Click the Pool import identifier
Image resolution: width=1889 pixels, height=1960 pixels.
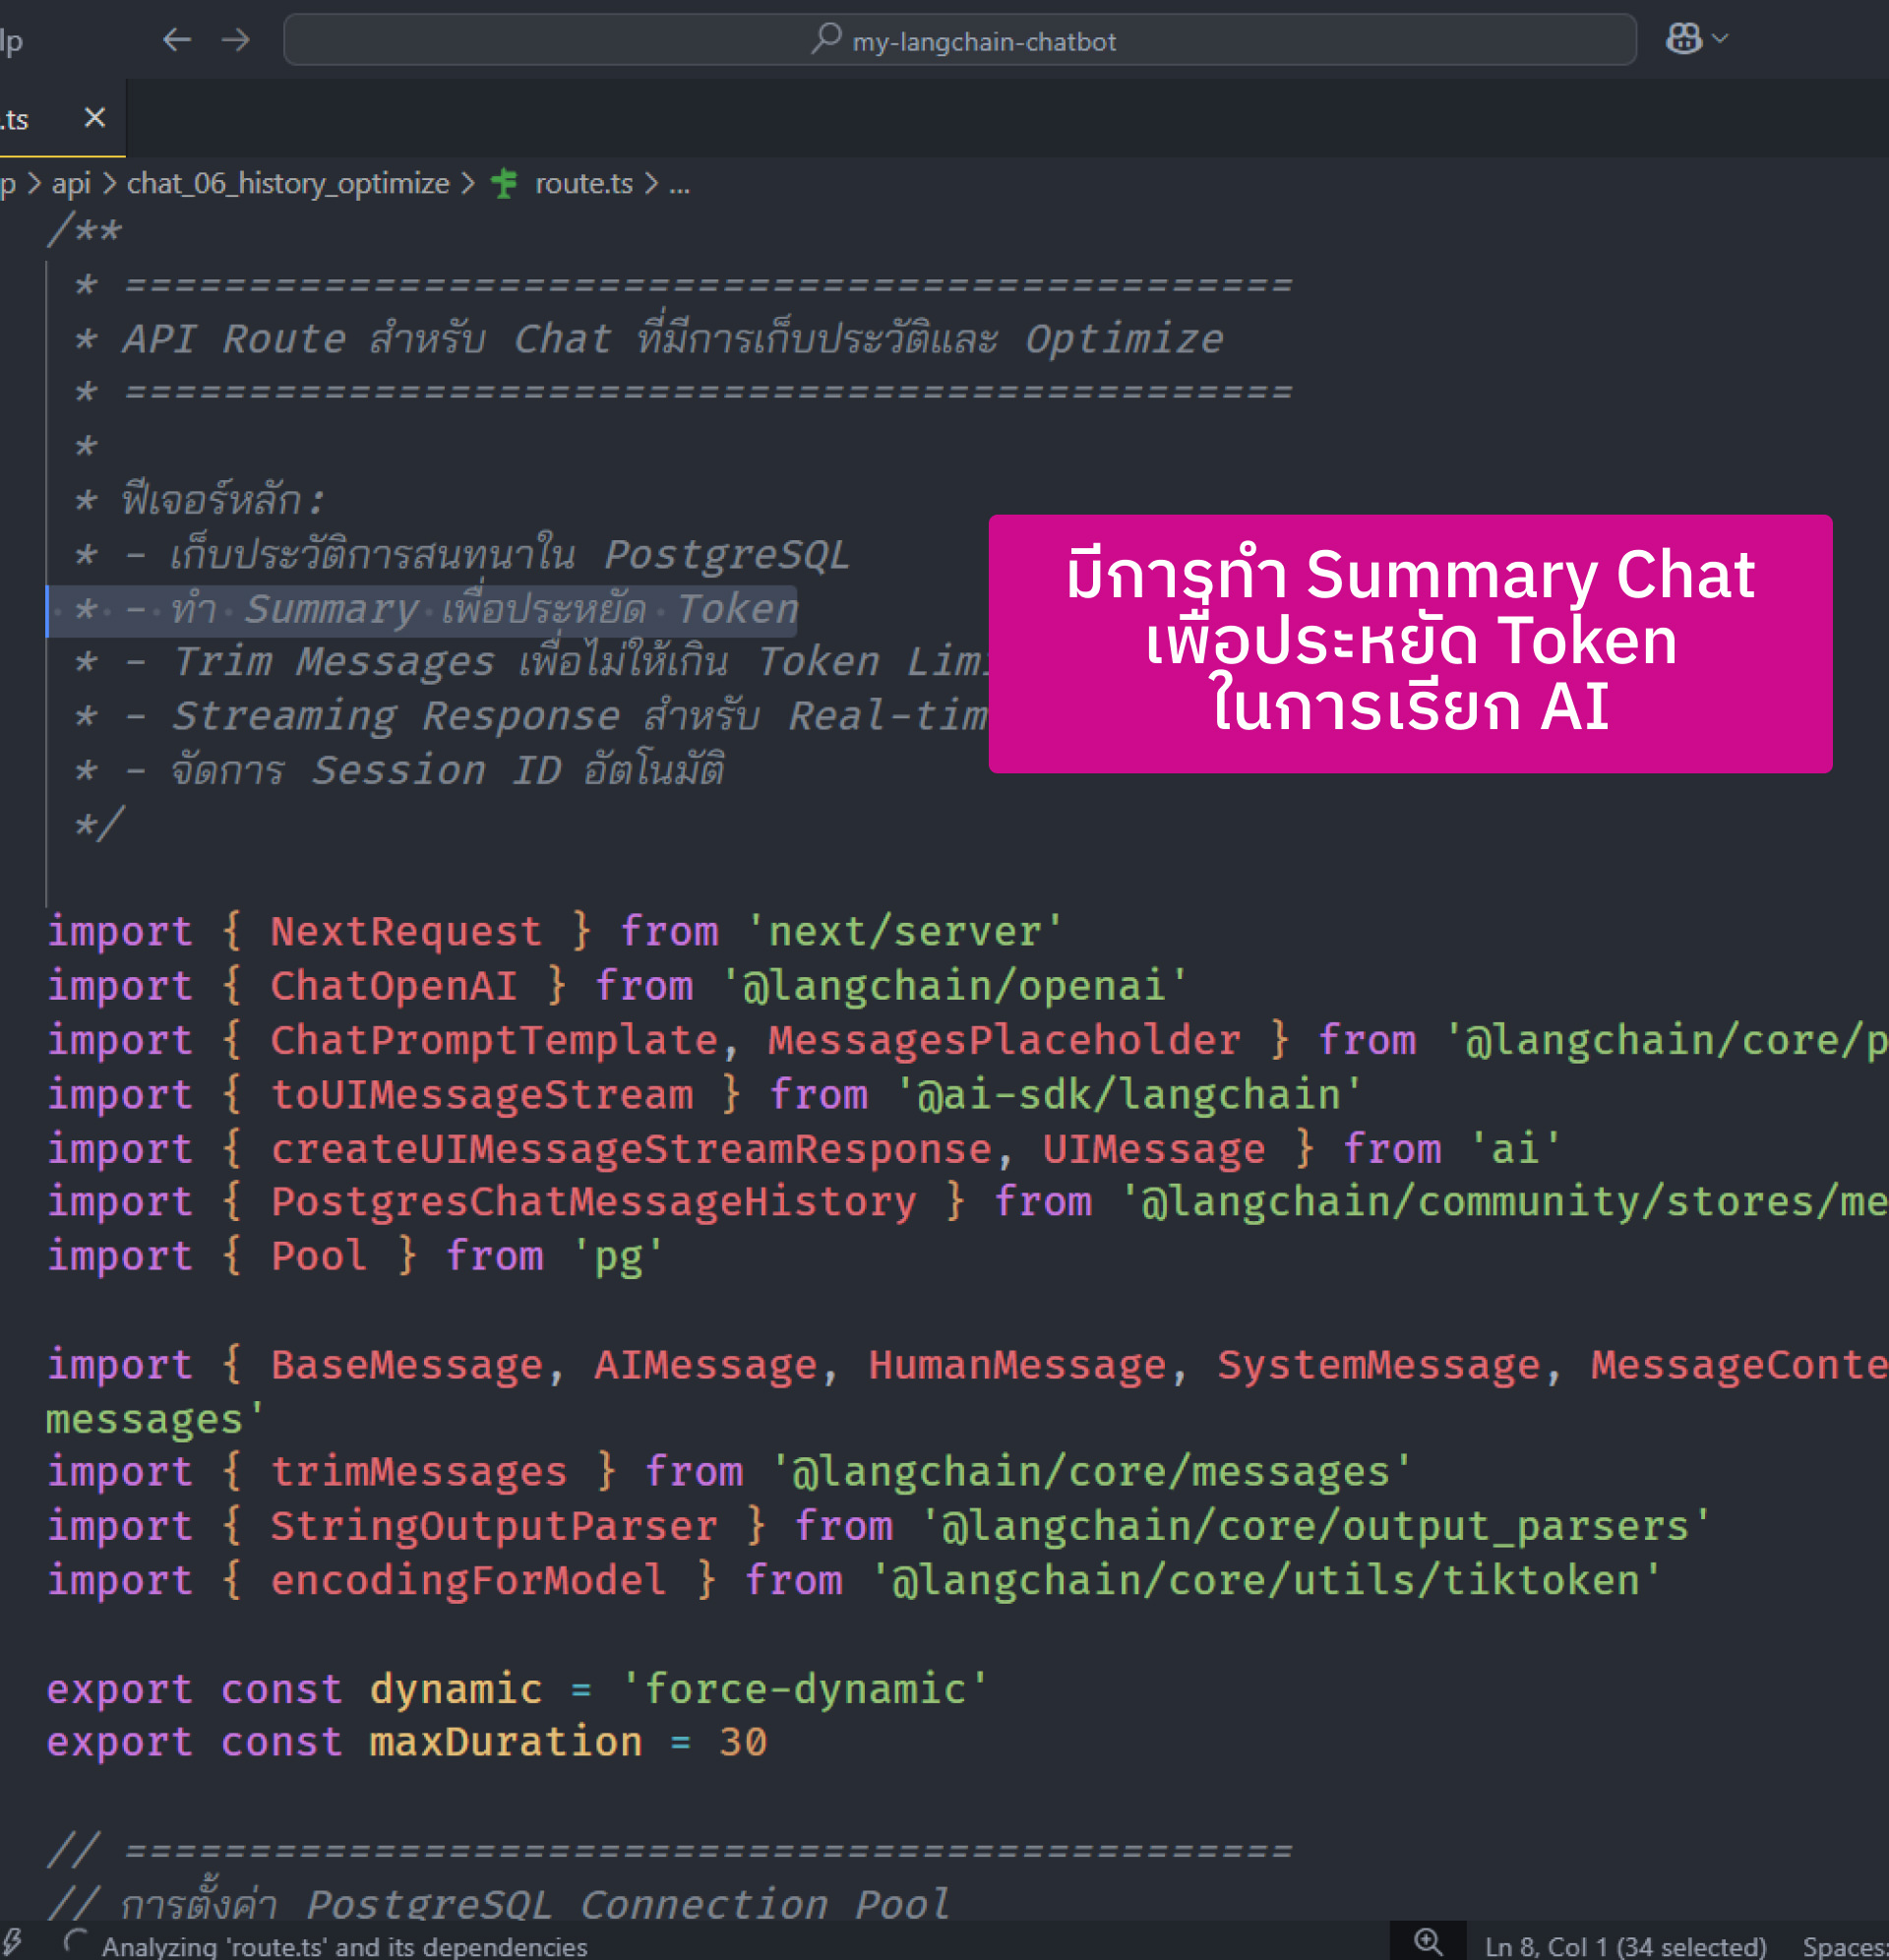(x=319, y=1255)
